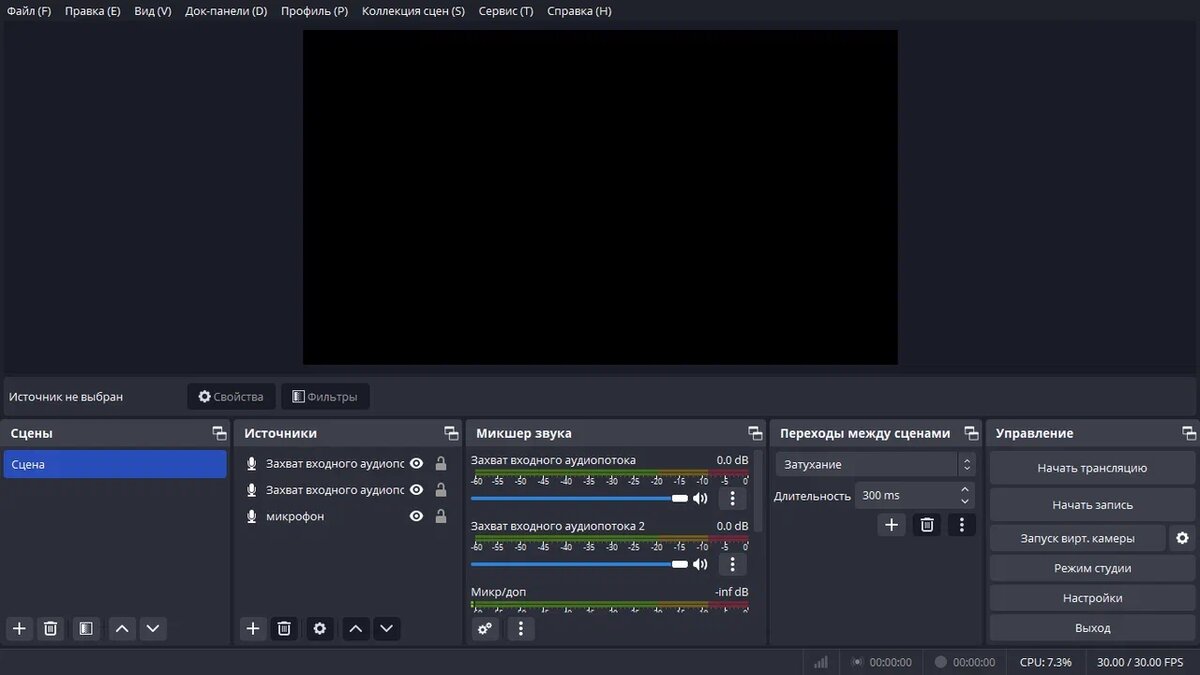This screenshot has width=1200, height=675.
Task: Add a new scene with plus icon
Action: [x=19, y=628]
